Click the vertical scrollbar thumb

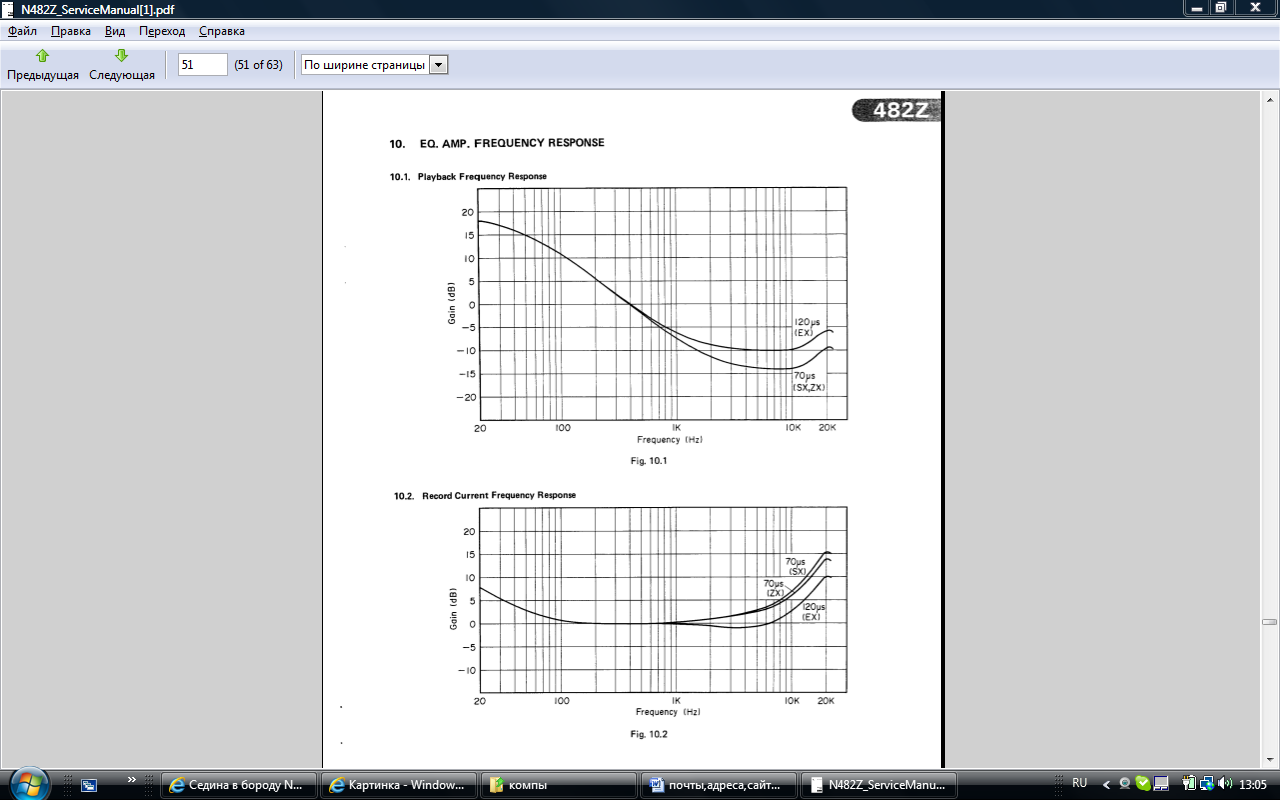(x=1270, y=621)
